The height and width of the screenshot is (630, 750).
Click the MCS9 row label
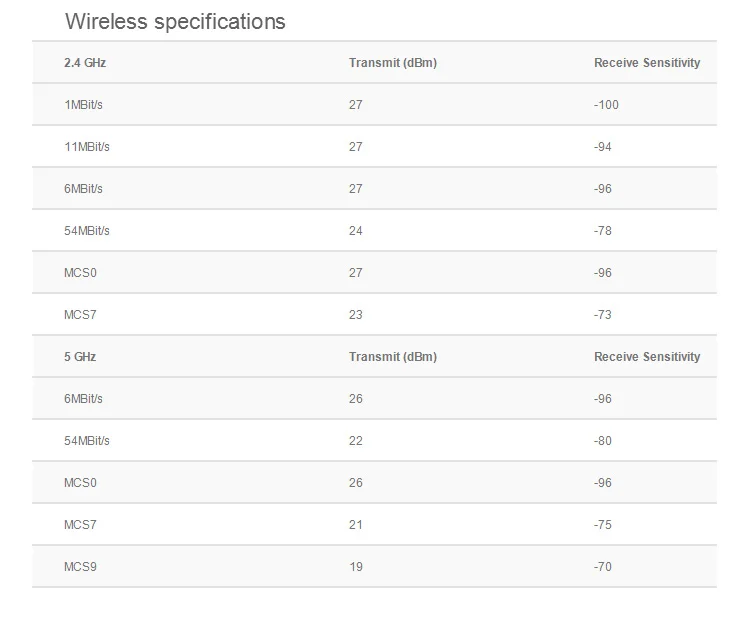tap(80, 567)
